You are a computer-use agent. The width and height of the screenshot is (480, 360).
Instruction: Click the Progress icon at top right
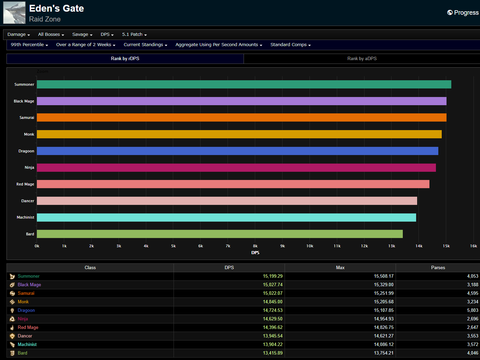(x=450, y=13)
